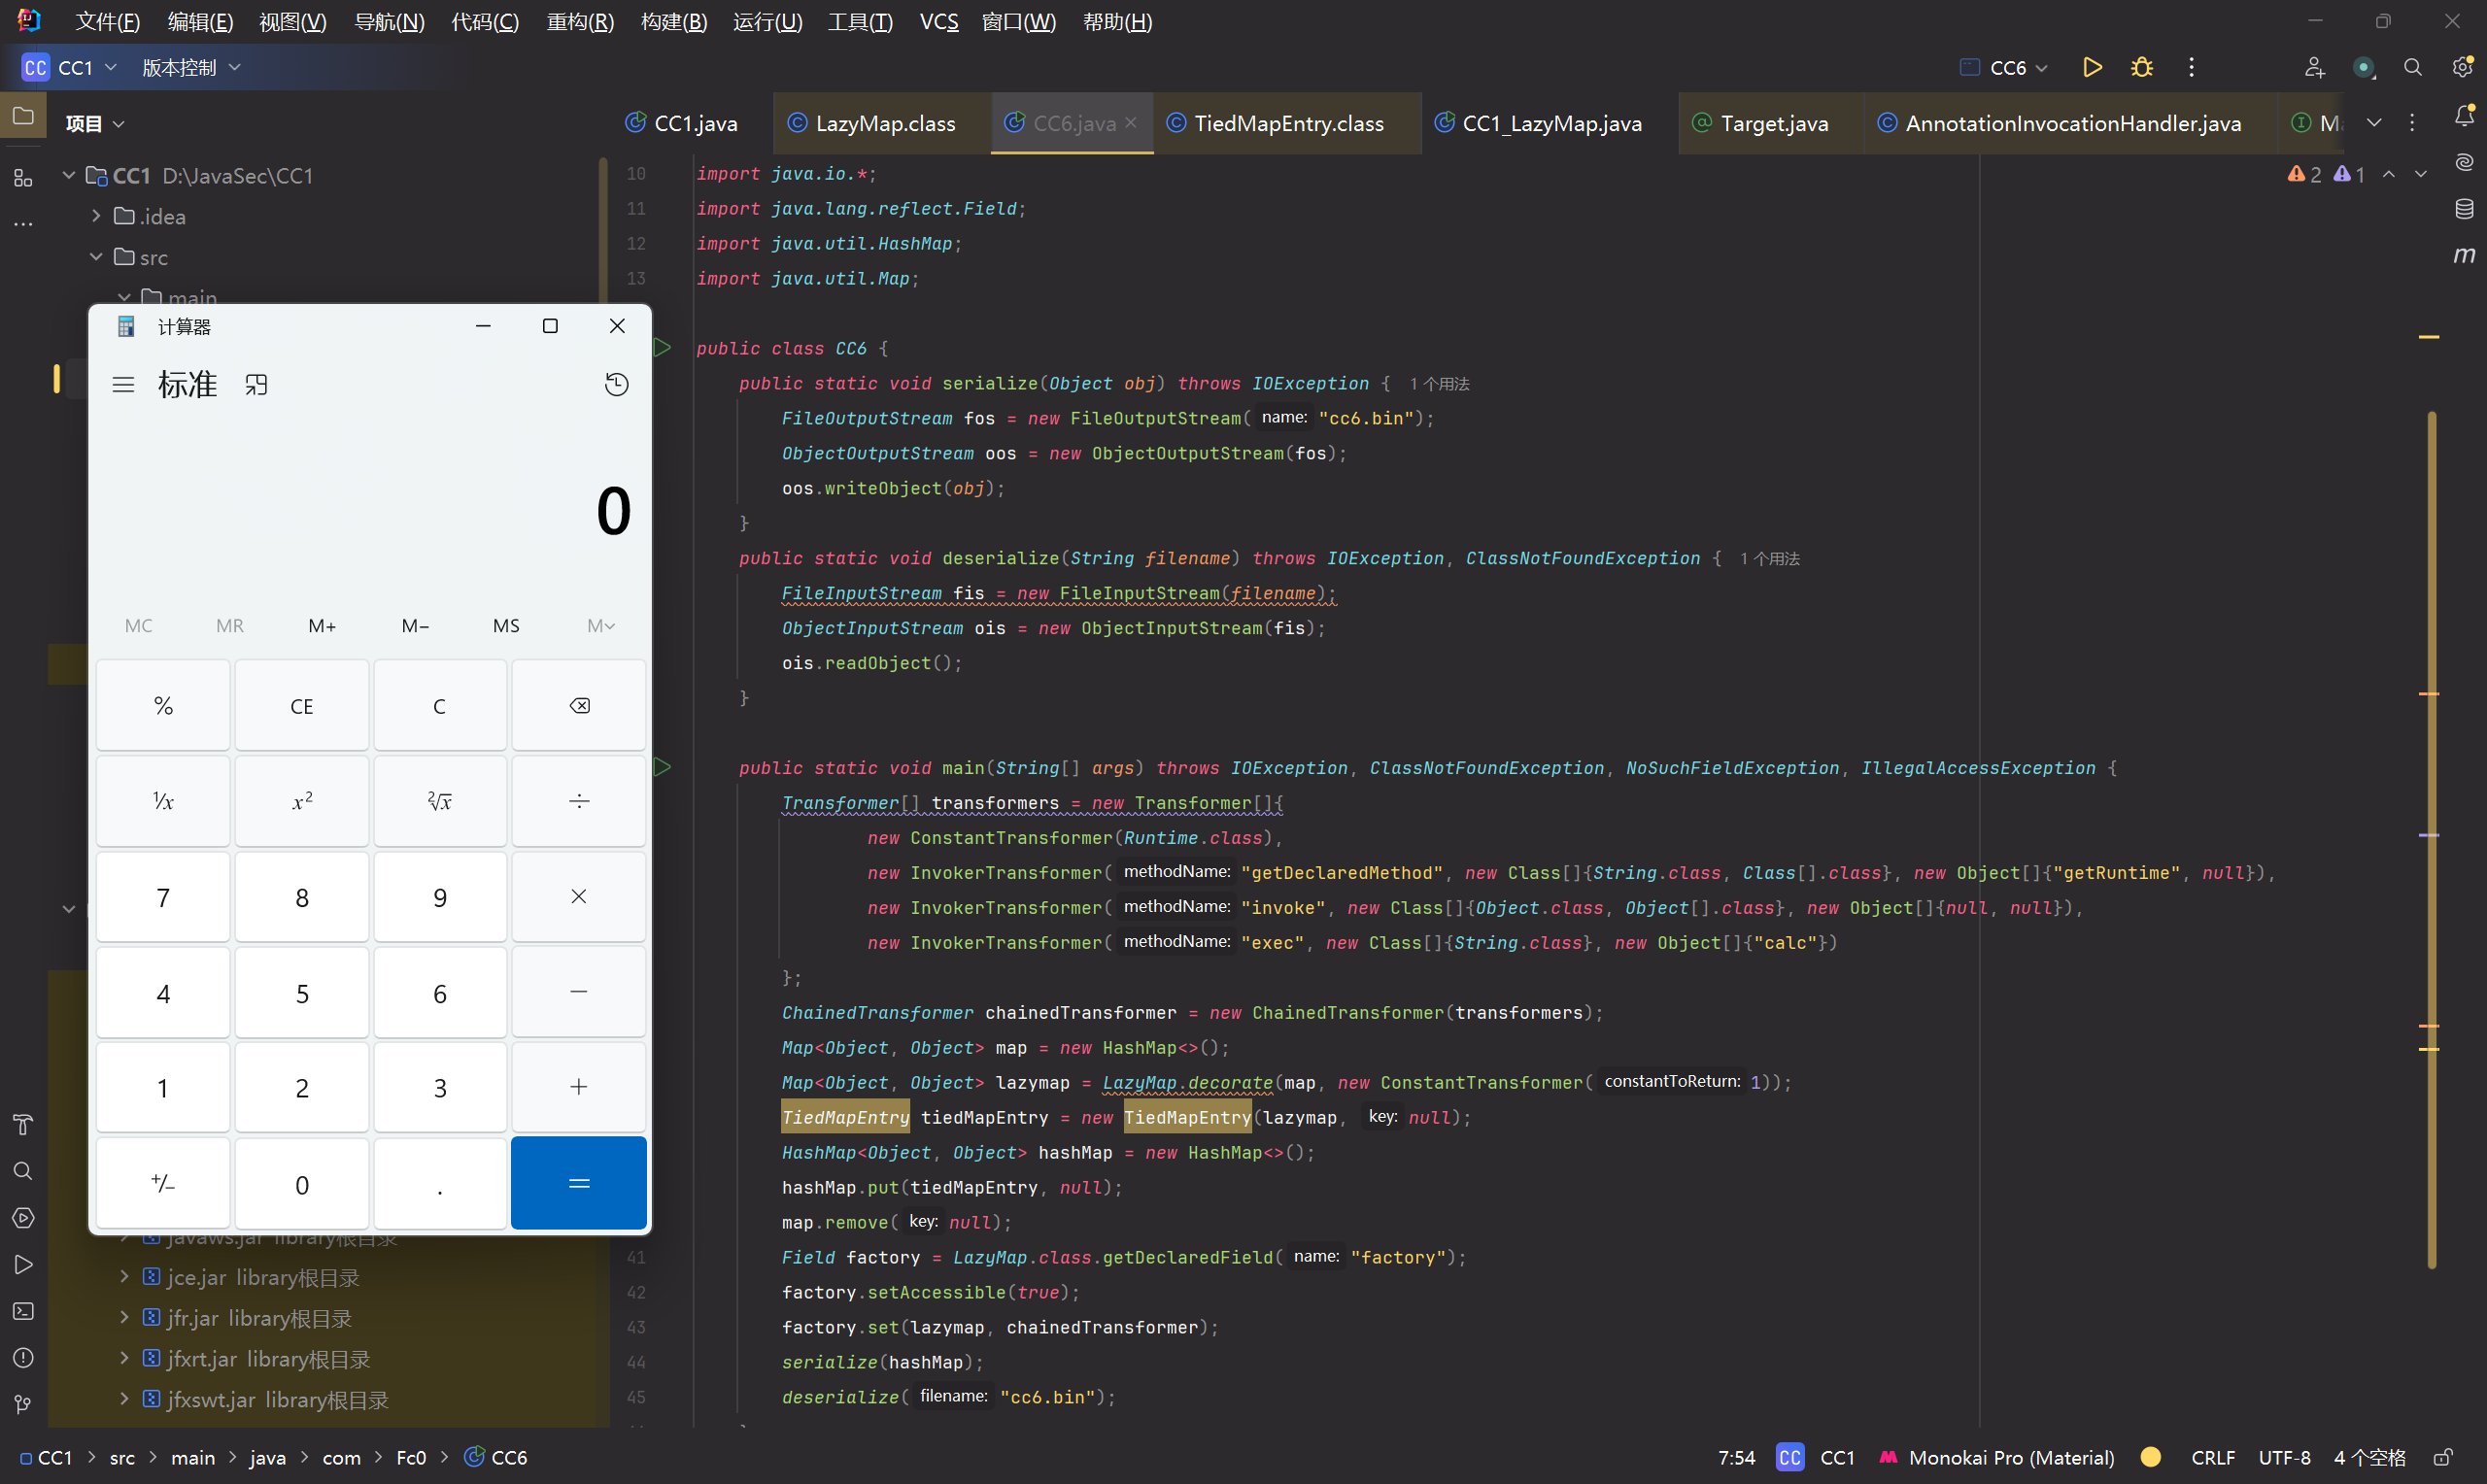This screenshot has height=1484, width=2487.
Task: Open calculator history icon
Action: click(616, 385)
